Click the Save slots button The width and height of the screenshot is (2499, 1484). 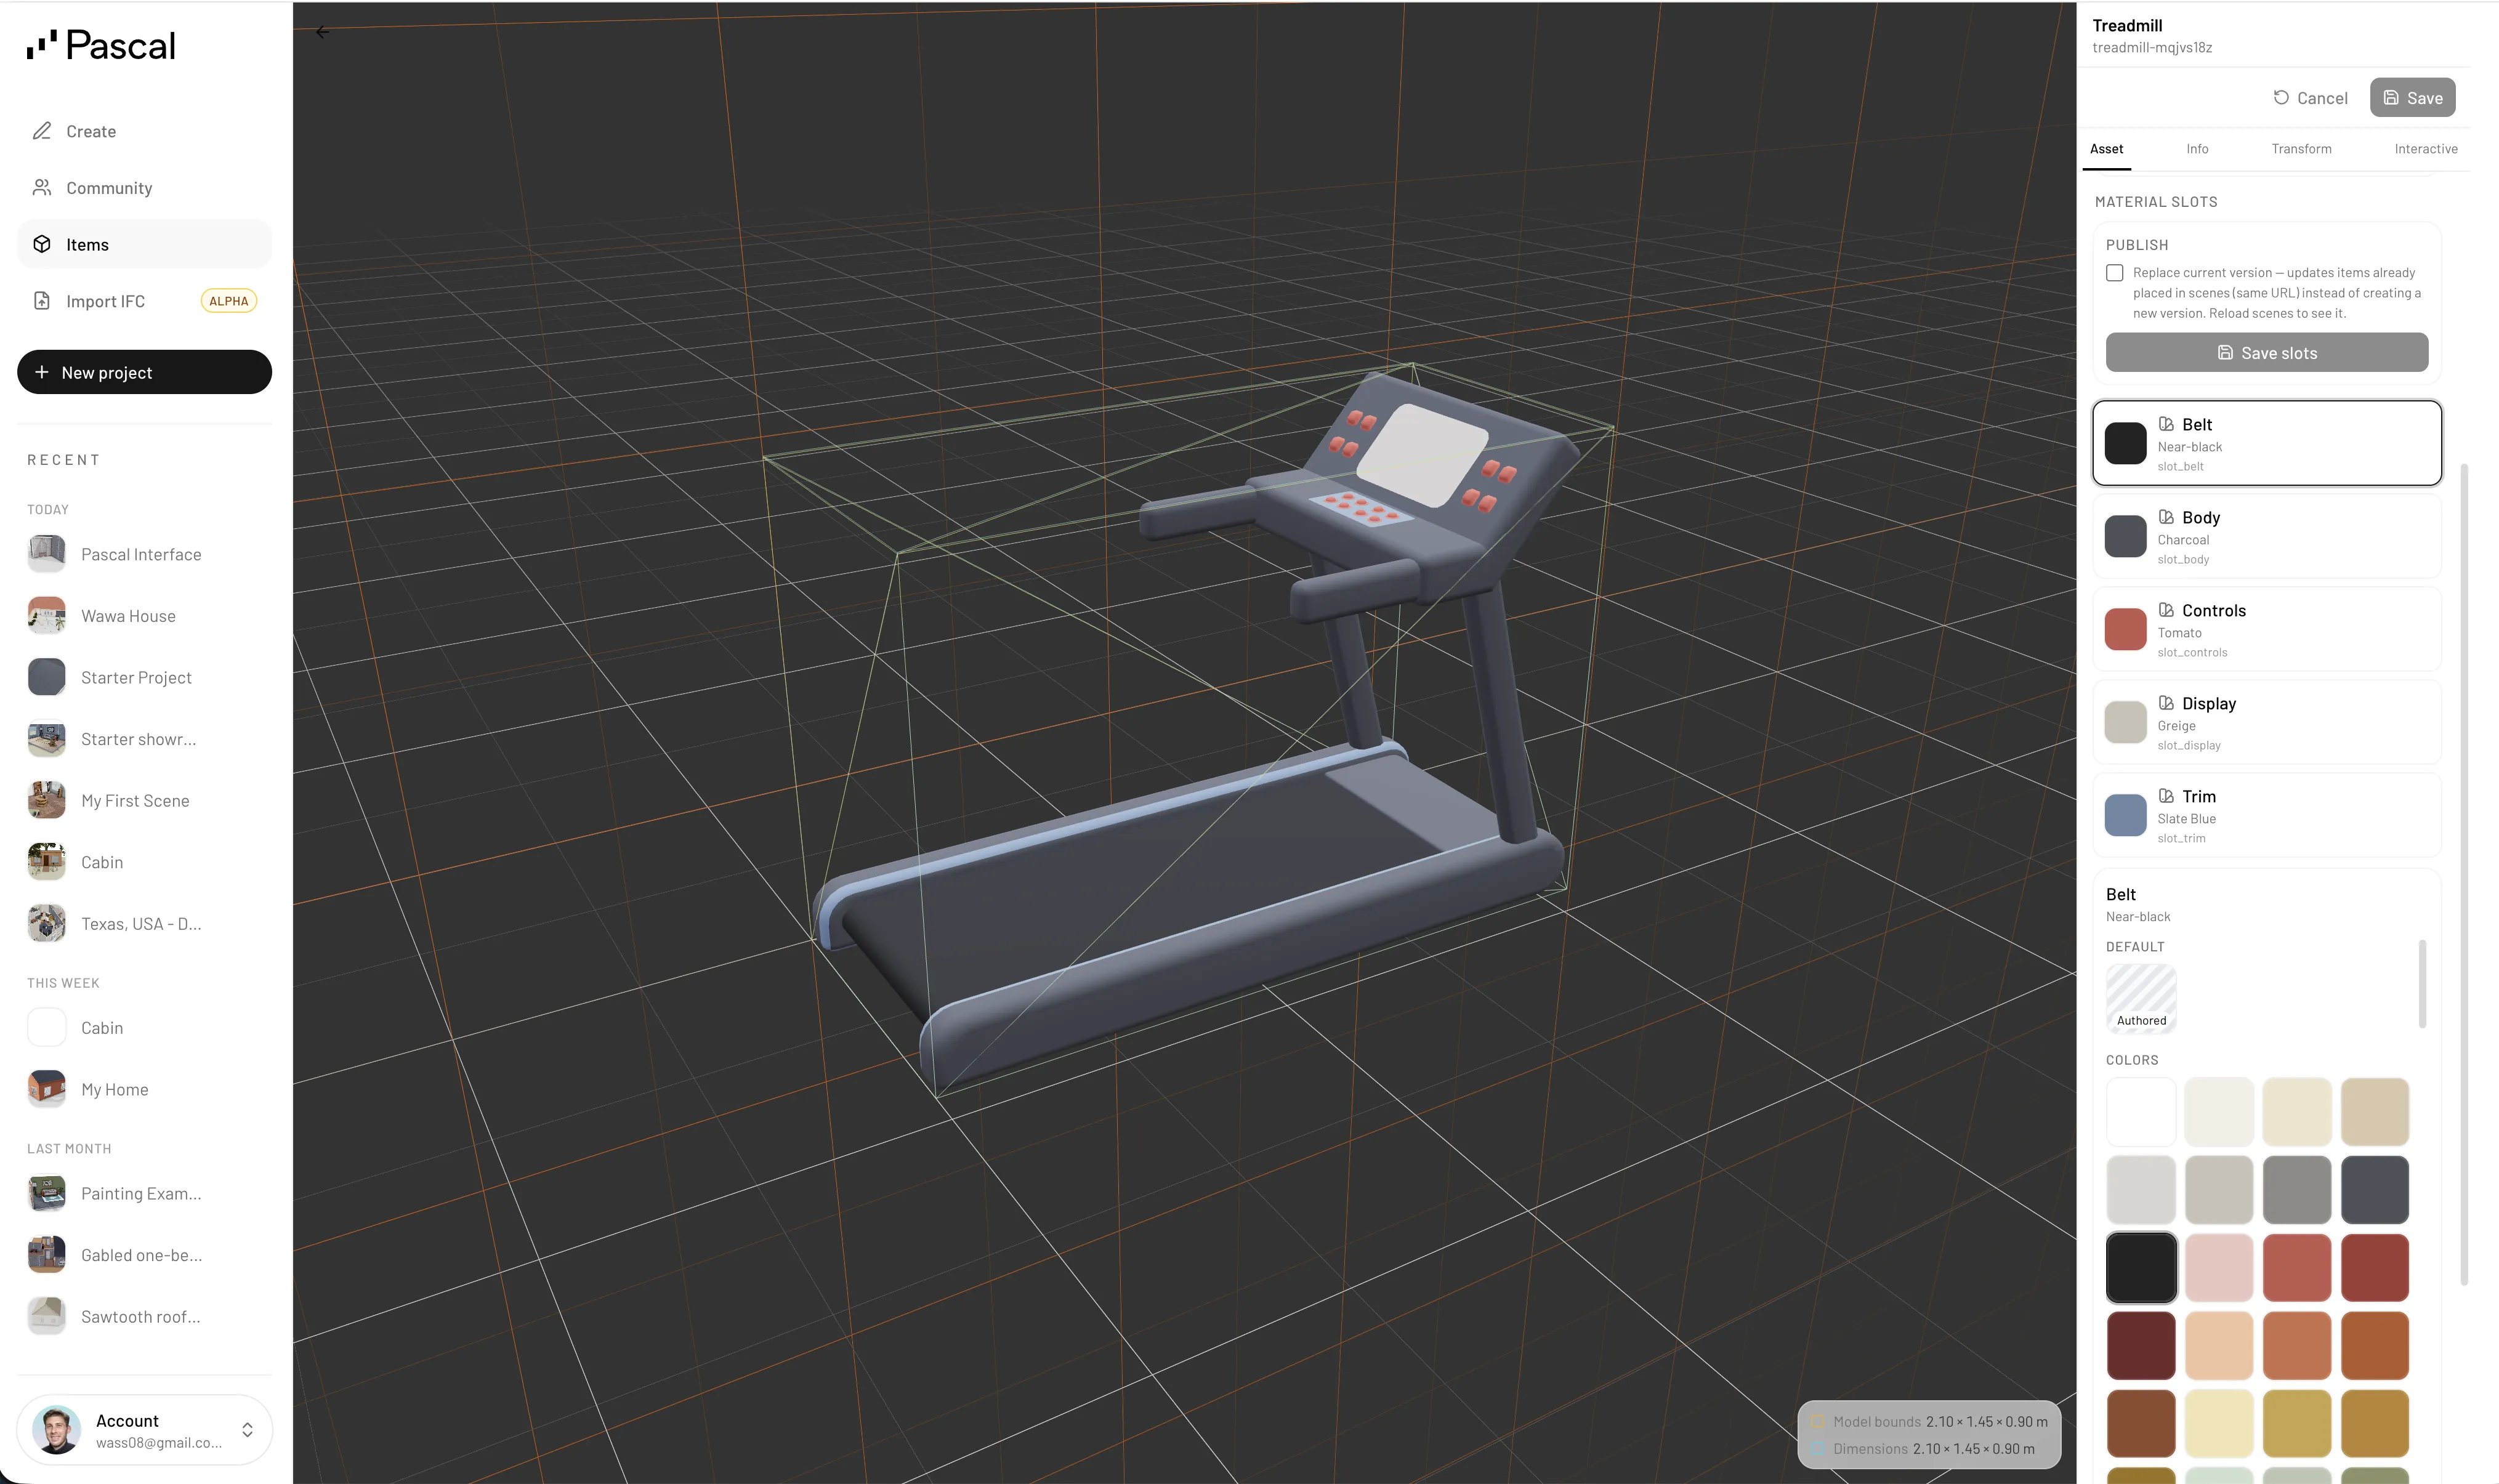pos(2267,352)
